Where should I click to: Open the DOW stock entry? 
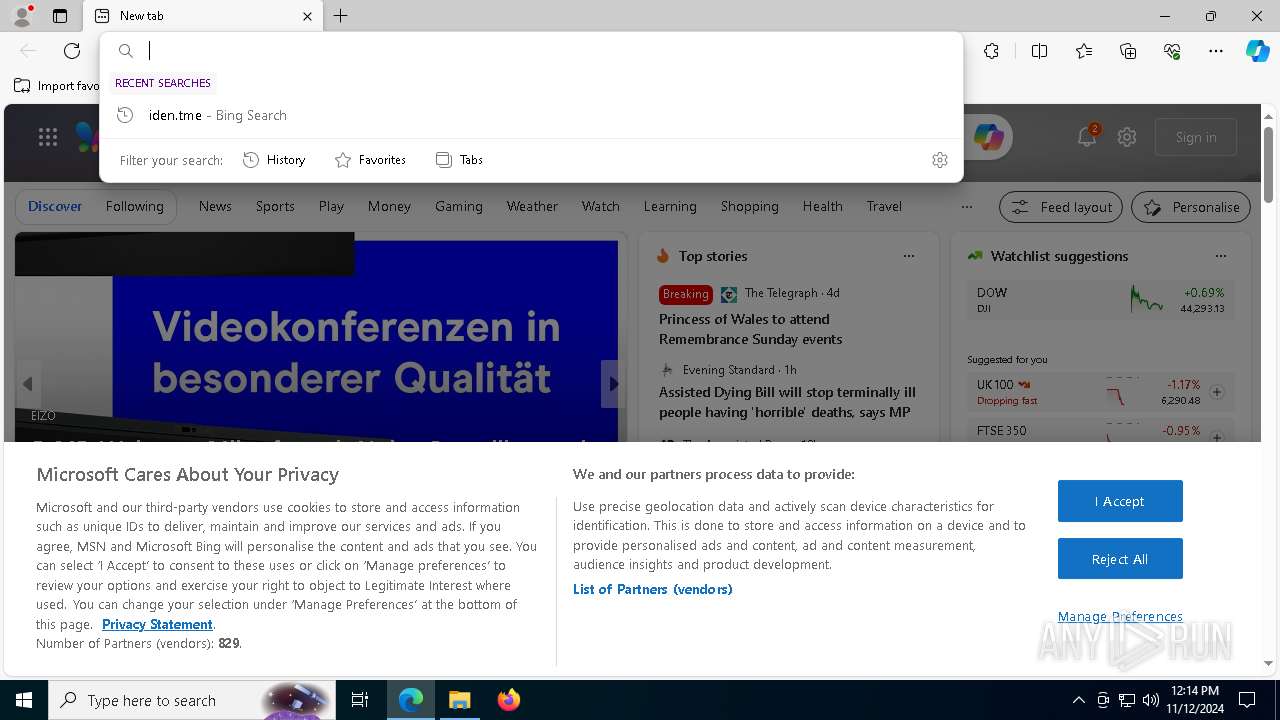1100,300
